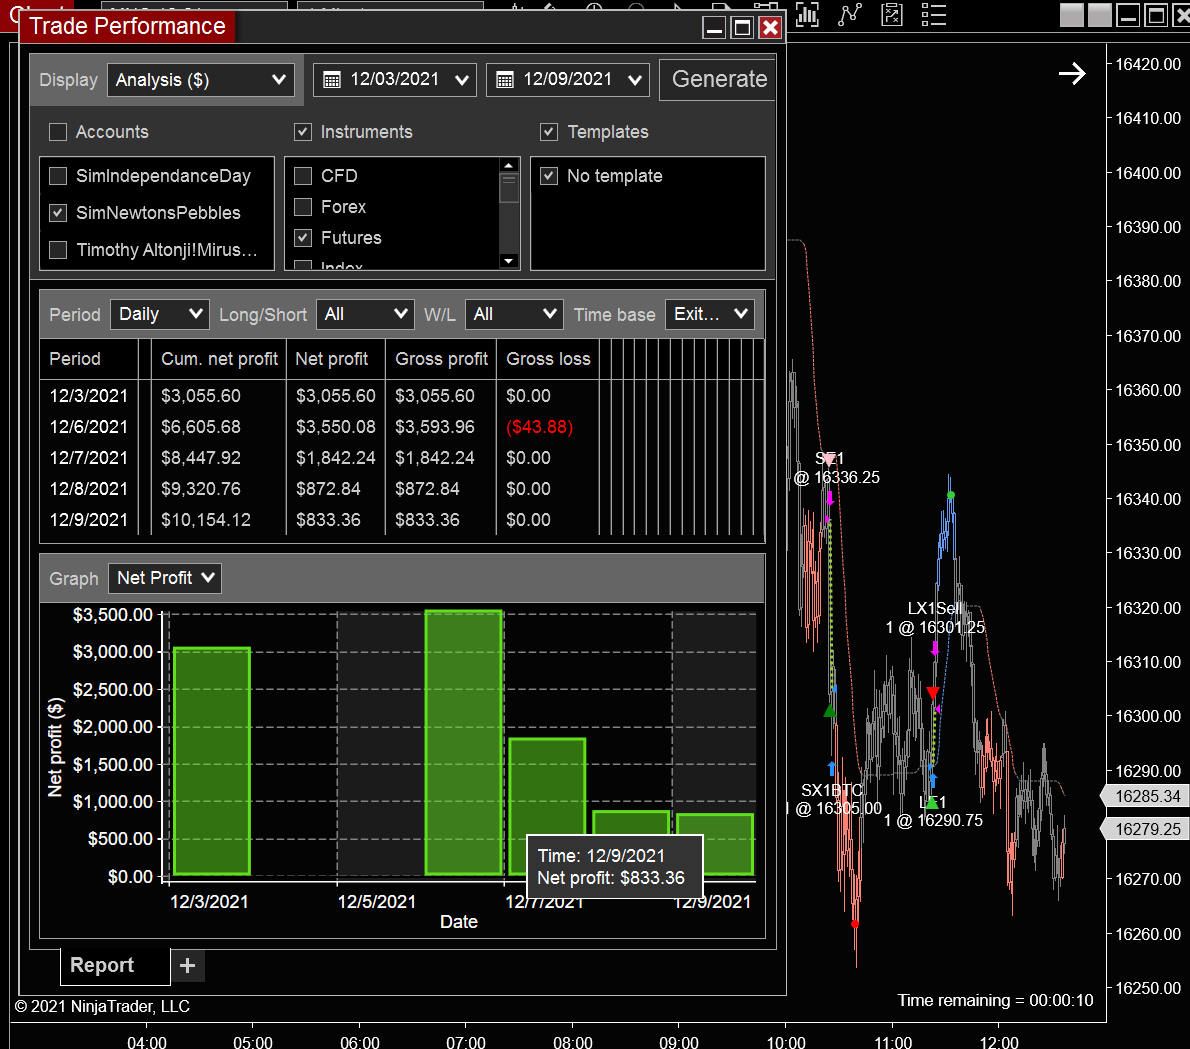Open the Chart Trader bar-chart icon
The height and width of the screenshot is (1049, 1190).
click(x=807, y=15)
